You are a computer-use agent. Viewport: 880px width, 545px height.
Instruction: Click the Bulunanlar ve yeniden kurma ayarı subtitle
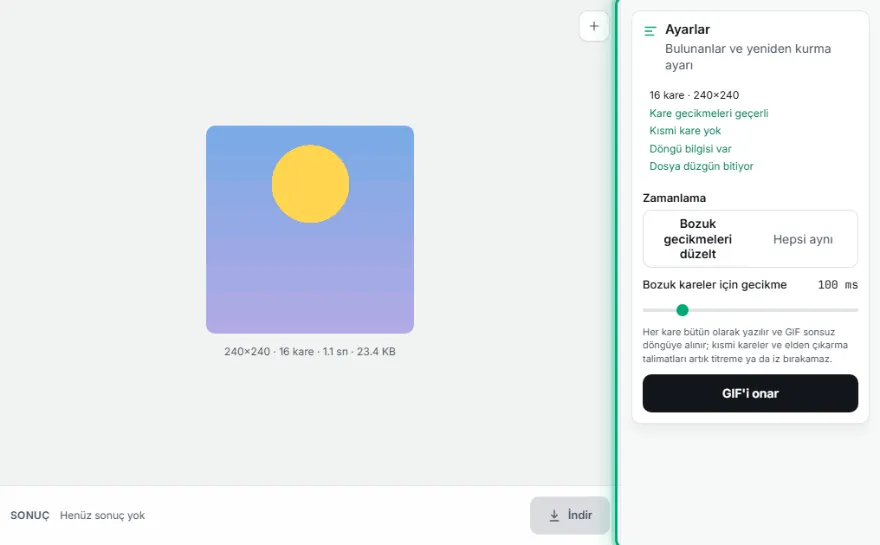pos(748,57)
